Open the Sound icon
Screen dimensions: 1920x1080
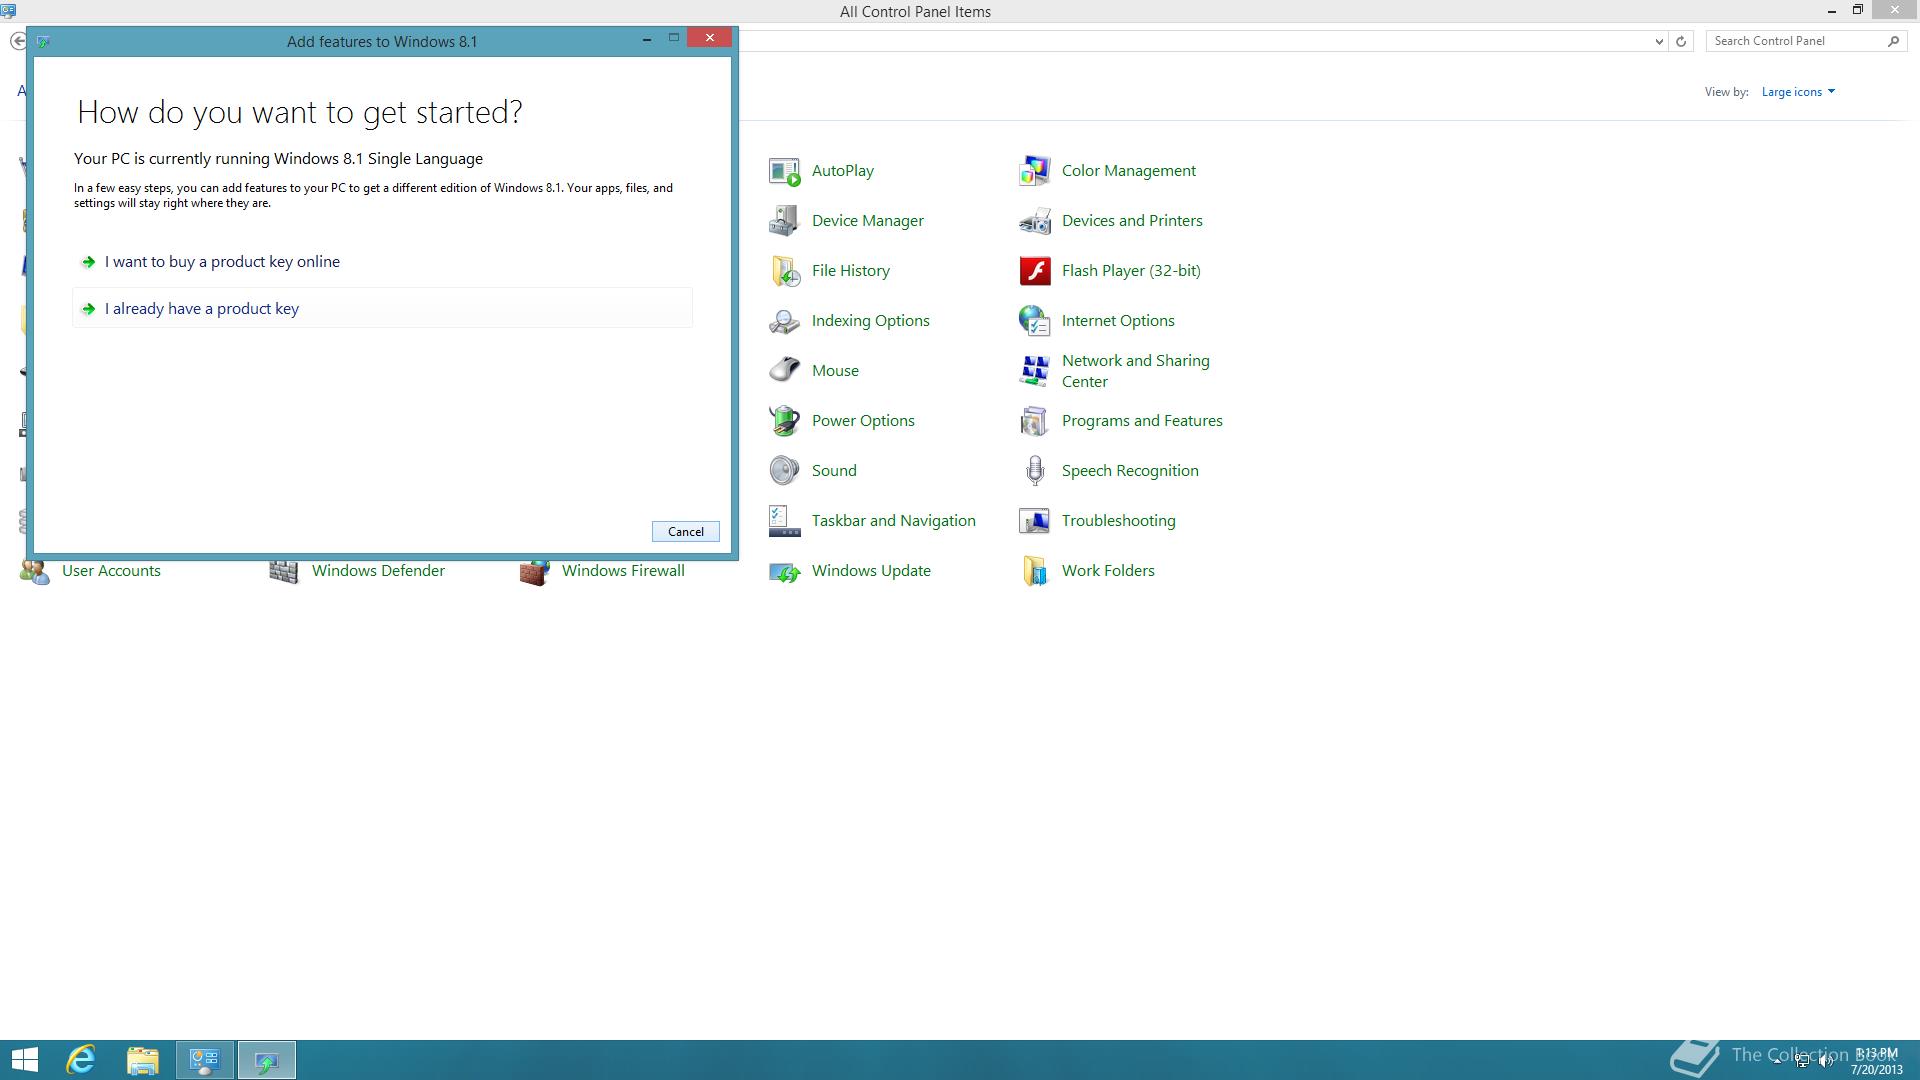coord(785,471)
